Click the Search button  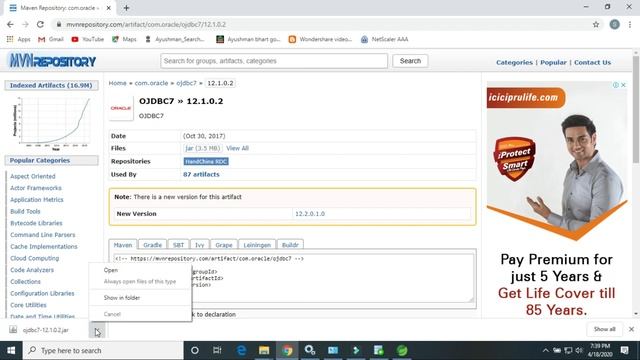tap(410, 61)
